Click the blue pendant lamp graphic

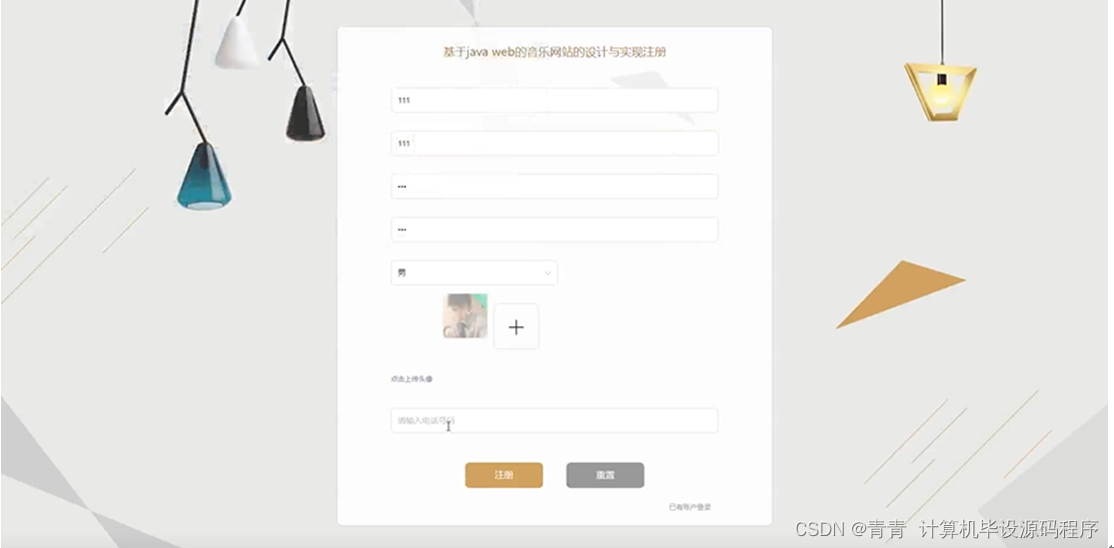205,176
